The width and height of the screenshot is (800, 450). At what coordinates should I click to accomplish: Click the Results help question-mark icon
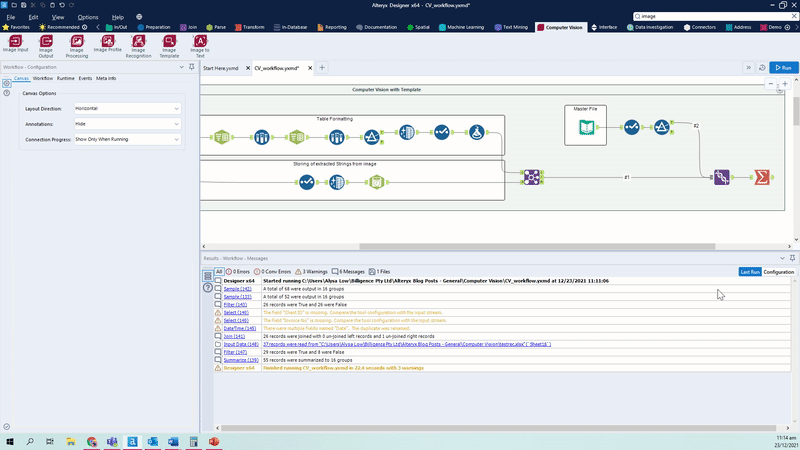(208, 288)
